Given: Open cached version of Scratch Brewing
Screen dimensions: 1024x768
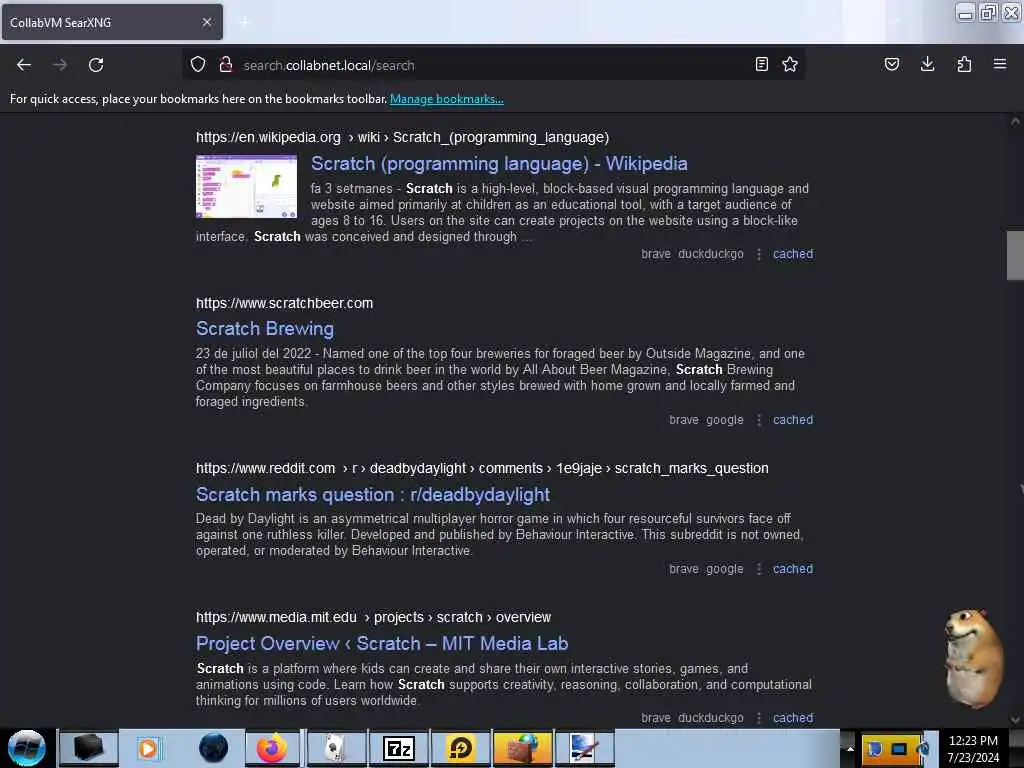Looking at the screenshot, I should pos(793,419).
